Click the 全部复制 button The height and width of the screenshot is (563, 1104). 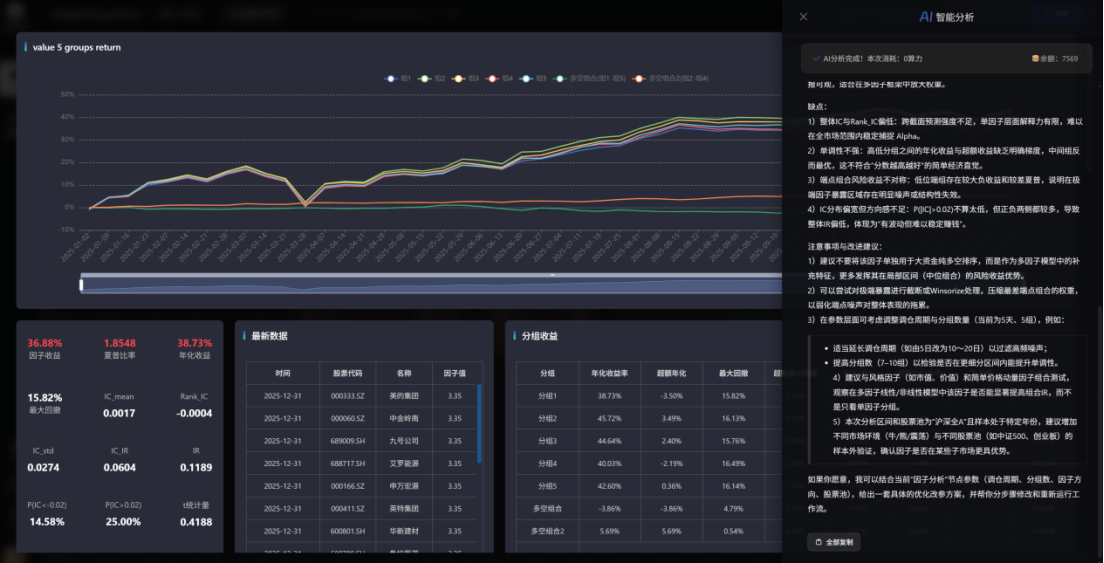(833, 542)
